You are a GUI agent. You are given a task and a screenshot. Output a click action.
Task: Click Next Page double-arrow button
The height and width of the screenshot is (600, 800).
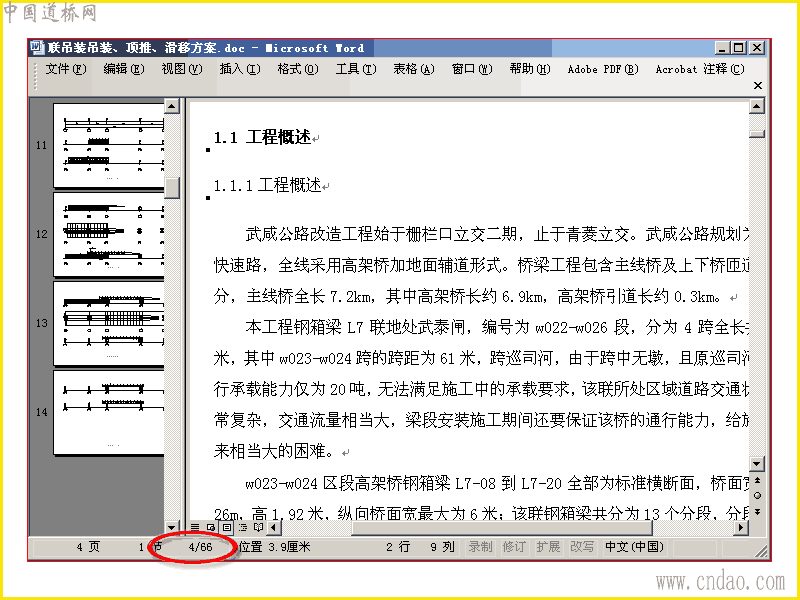[x=757, y=511]
